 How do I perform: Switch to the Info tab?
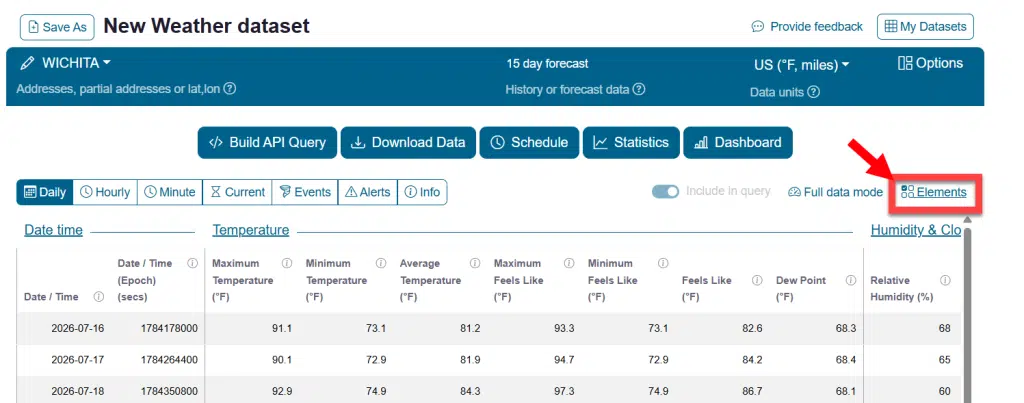(x=423, y=192)
